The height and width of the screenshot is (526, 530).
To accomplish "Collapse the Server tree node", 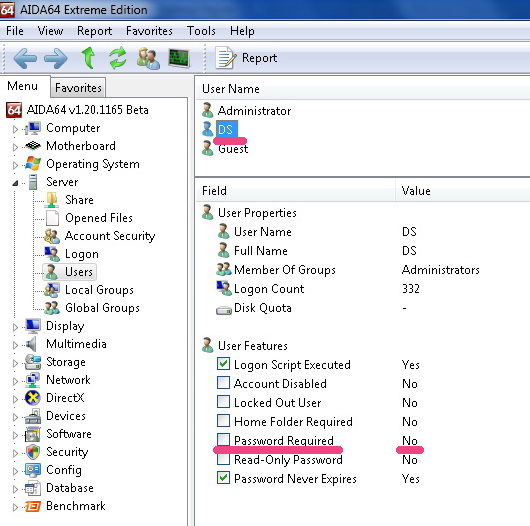I will (15, 183).
